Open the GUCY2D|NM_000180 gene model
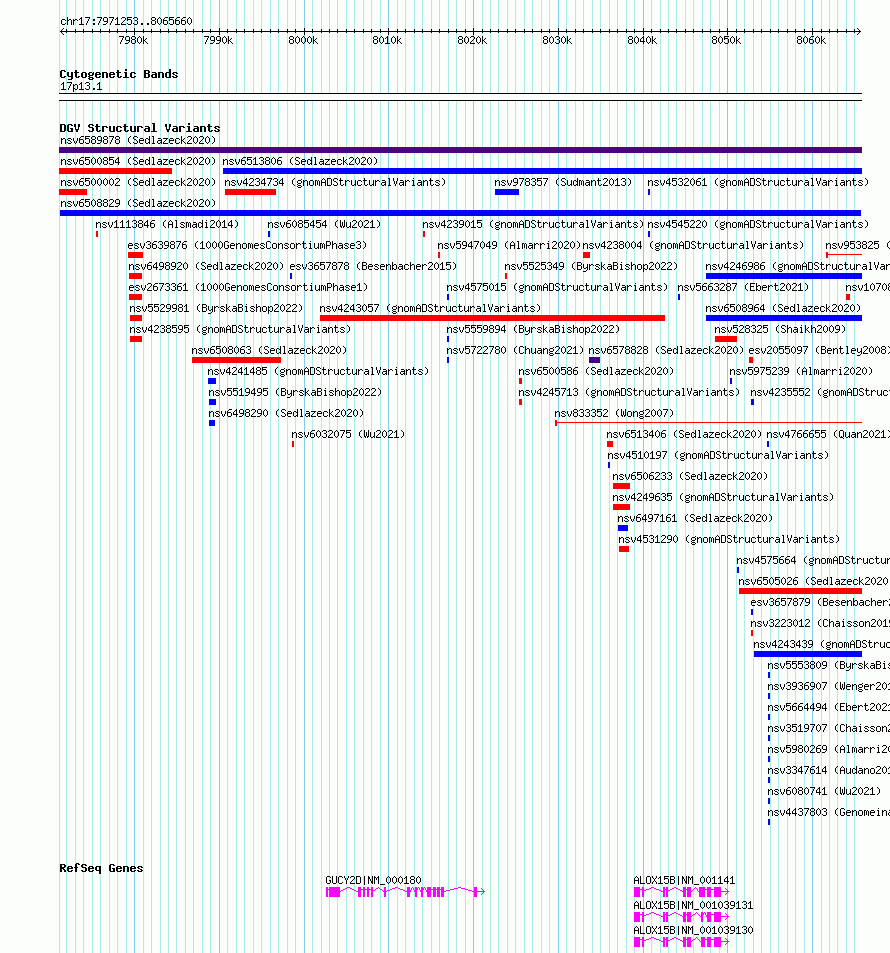The height and width of the screenshot is (953, 890). coord(405,892)
